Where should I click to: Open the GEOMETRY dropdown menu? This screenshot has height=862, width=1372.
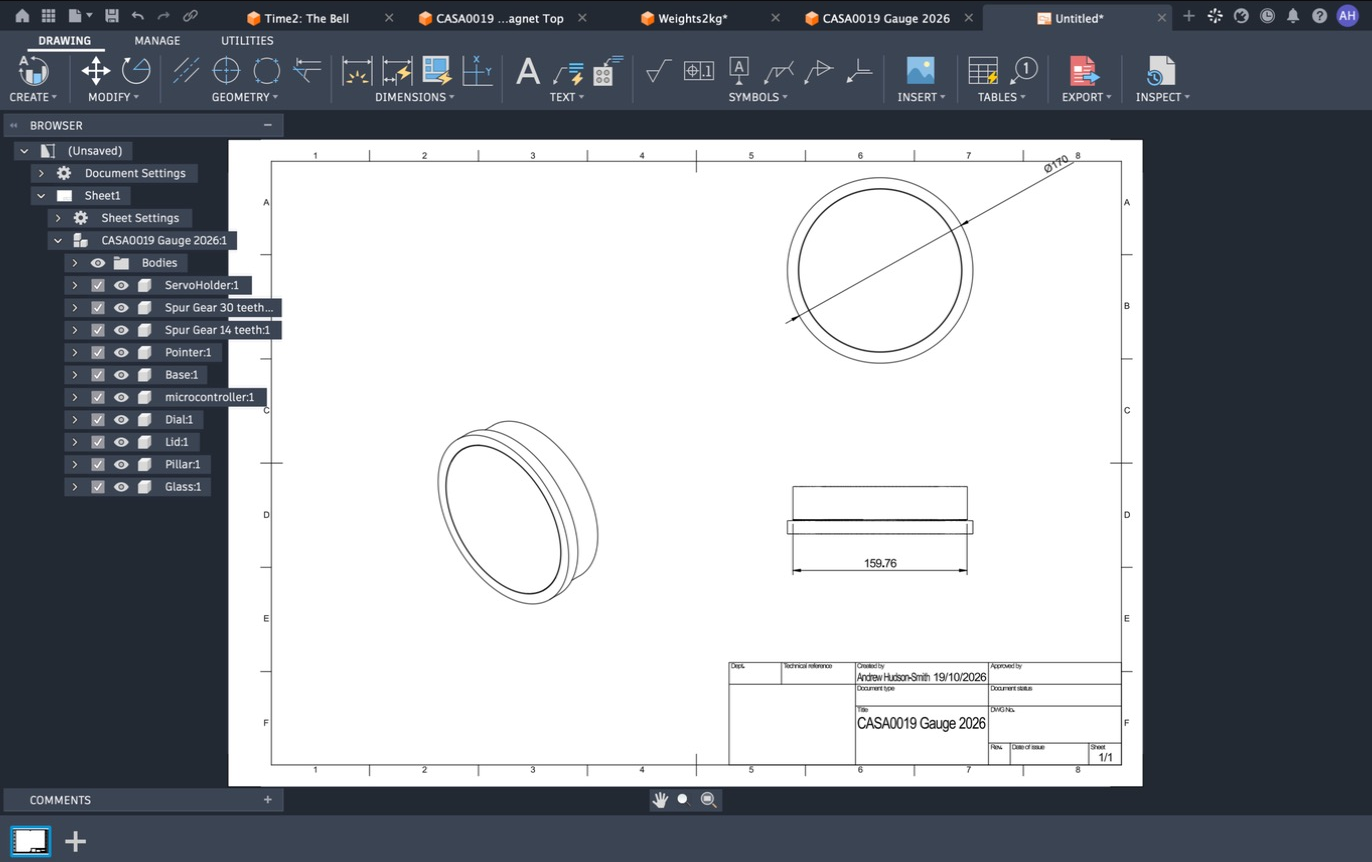[x=245, y=97]
